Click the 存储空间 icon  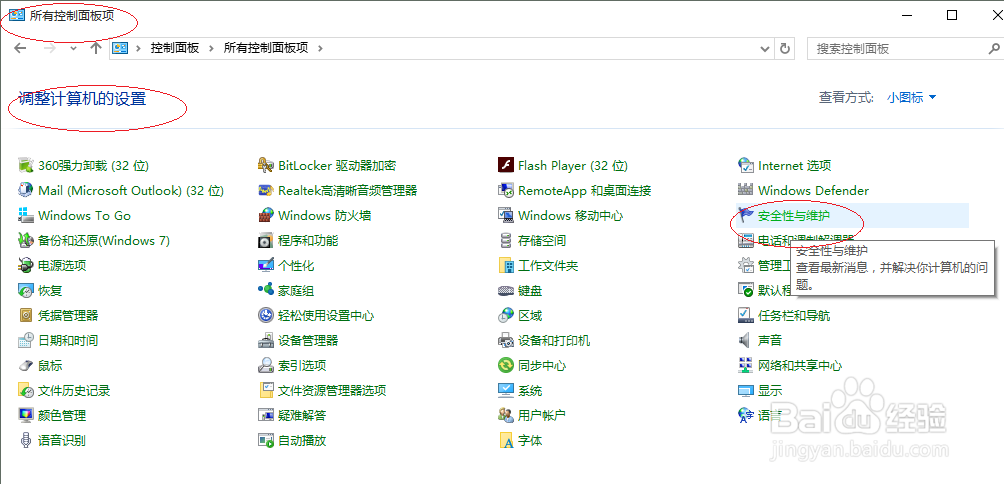pos(506,241)
